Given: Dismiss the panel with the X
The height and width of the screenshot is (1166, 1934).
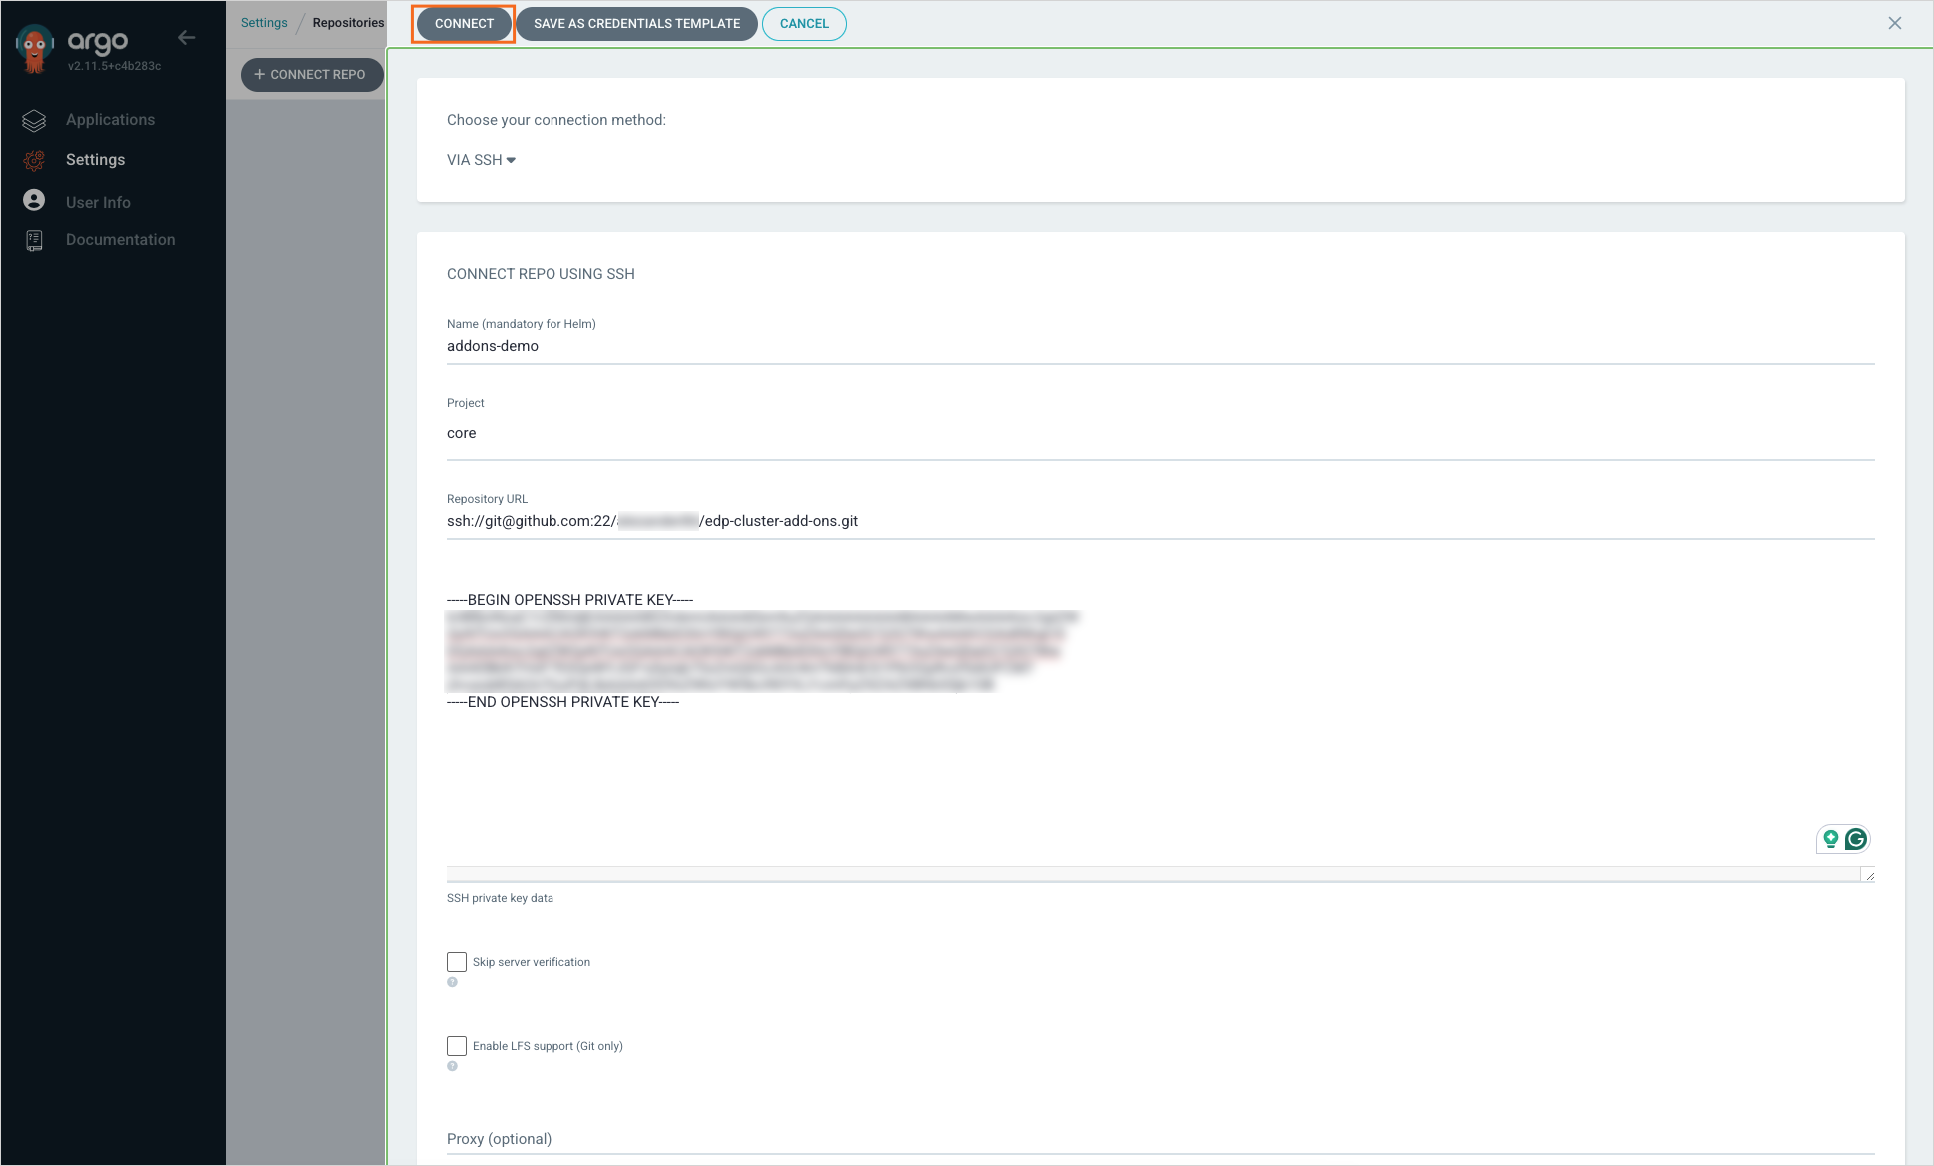Looking at the screenshot, I should [x=1895, y=22].
